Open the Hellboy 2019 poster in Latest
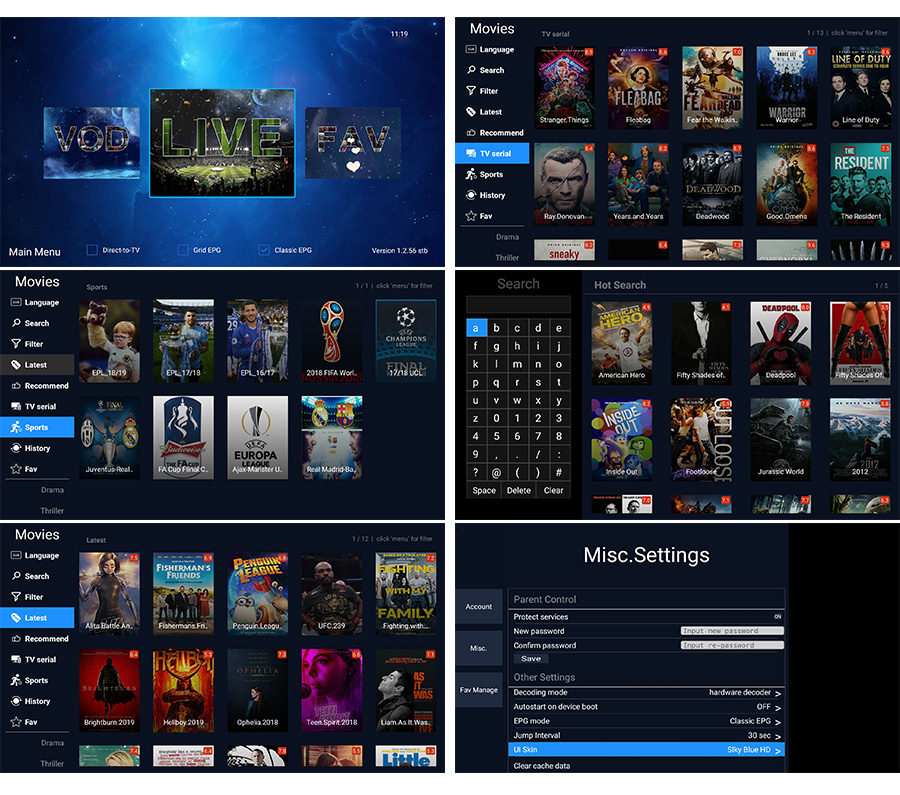900x795 pixels. [x=183, y=691]
